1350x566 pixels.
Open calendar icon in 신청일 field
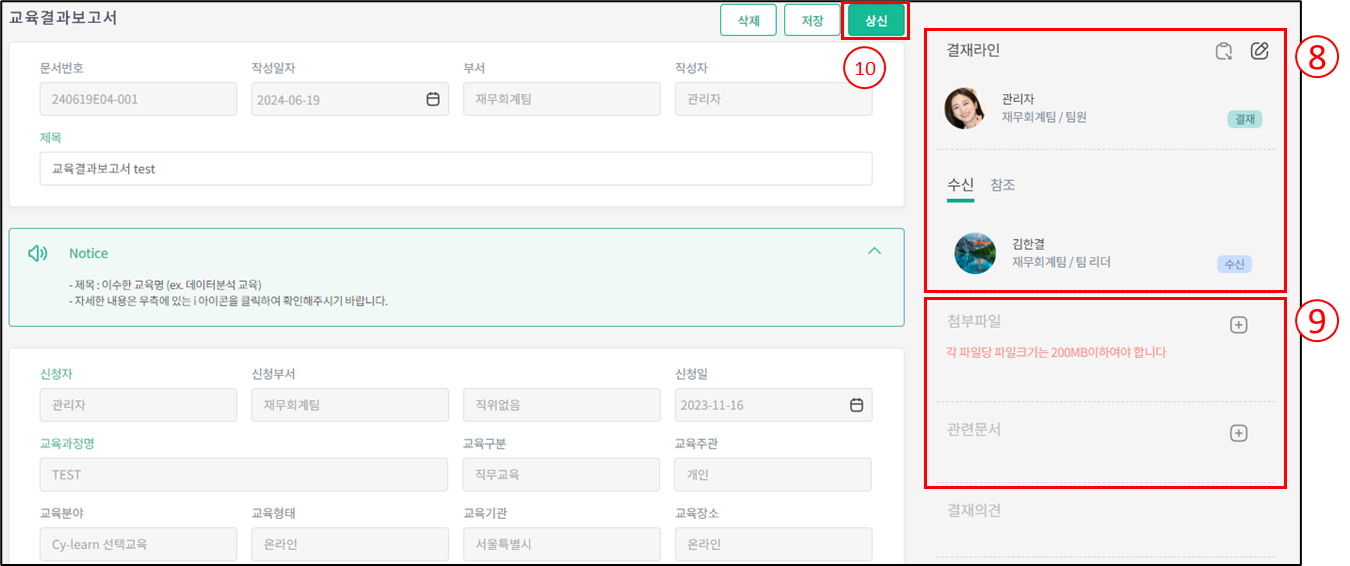pyautogui.click(x=856, y=405)
